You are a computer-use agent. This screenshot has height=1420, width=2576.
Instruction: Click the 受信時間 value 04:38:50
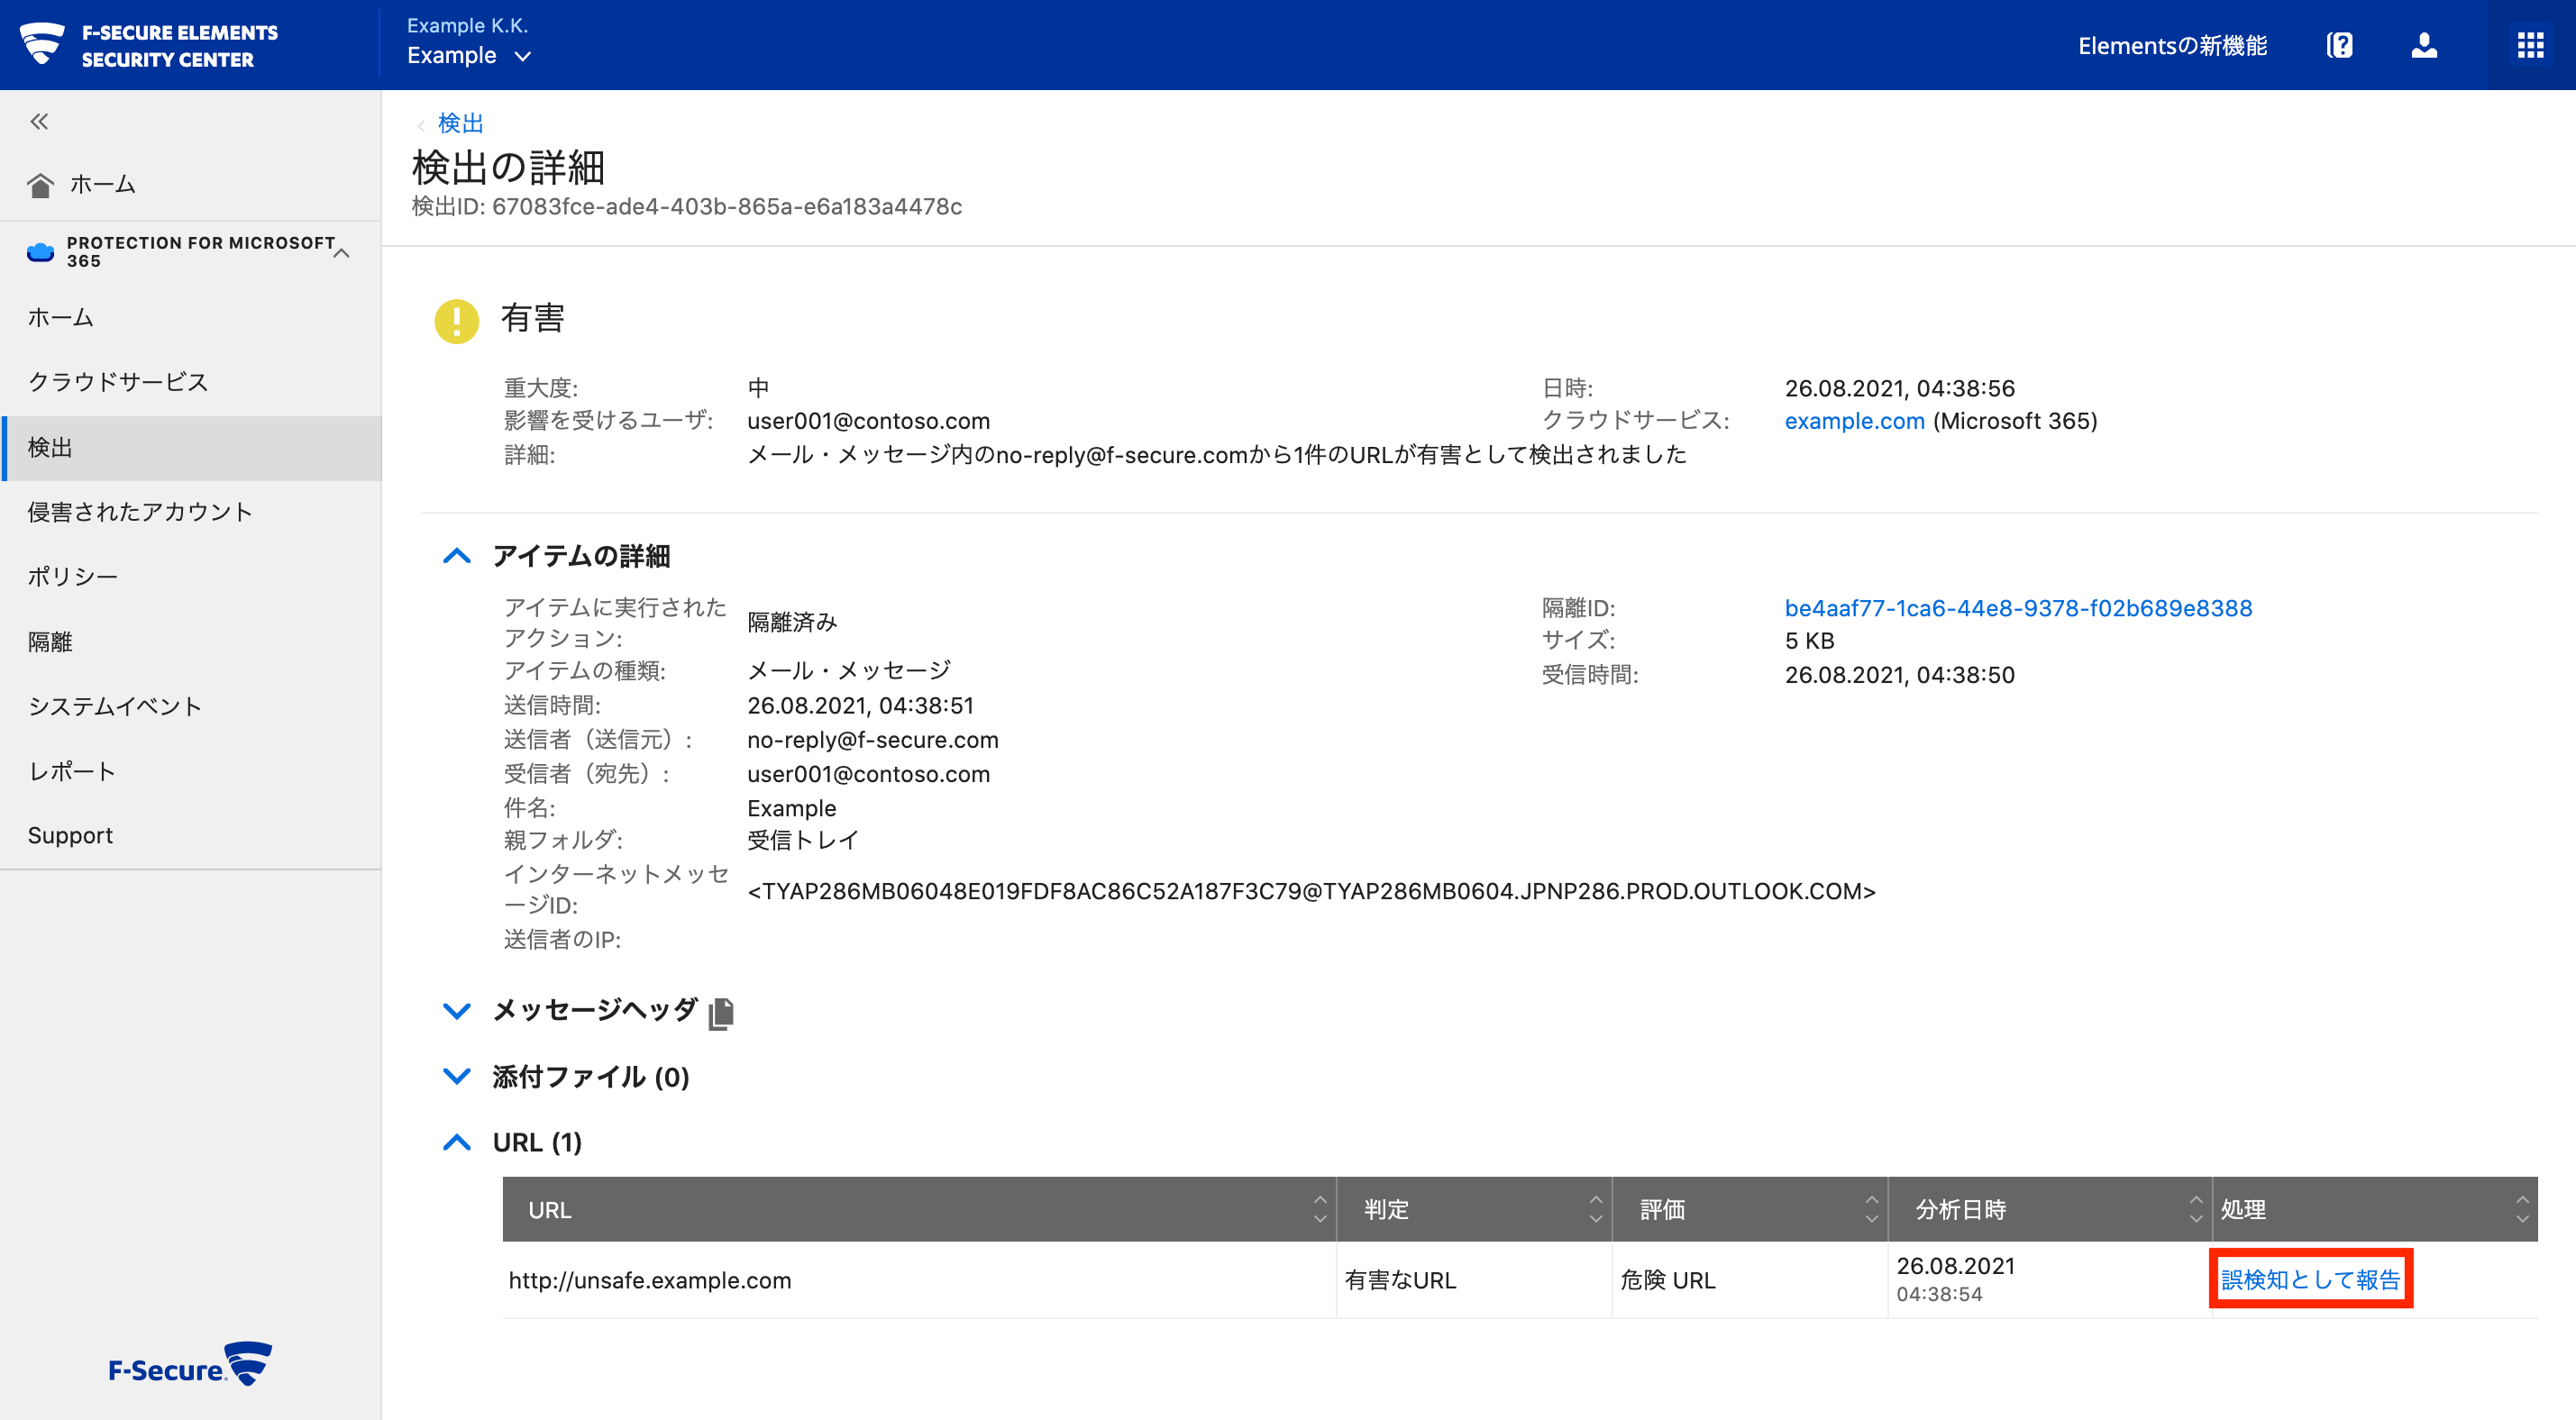coord(1899,675)
